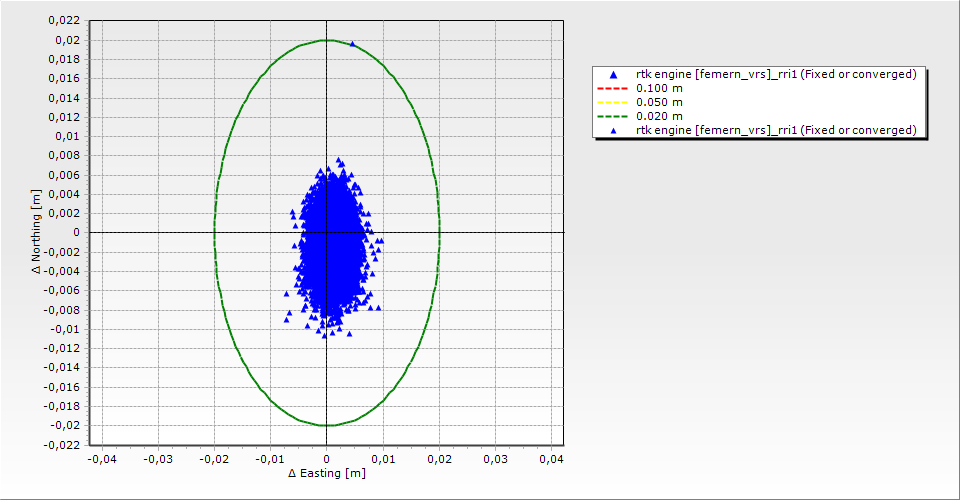Select the yellow dashed line legend swatch
Viewport: 960px width, 500px height.
[613, 102]
